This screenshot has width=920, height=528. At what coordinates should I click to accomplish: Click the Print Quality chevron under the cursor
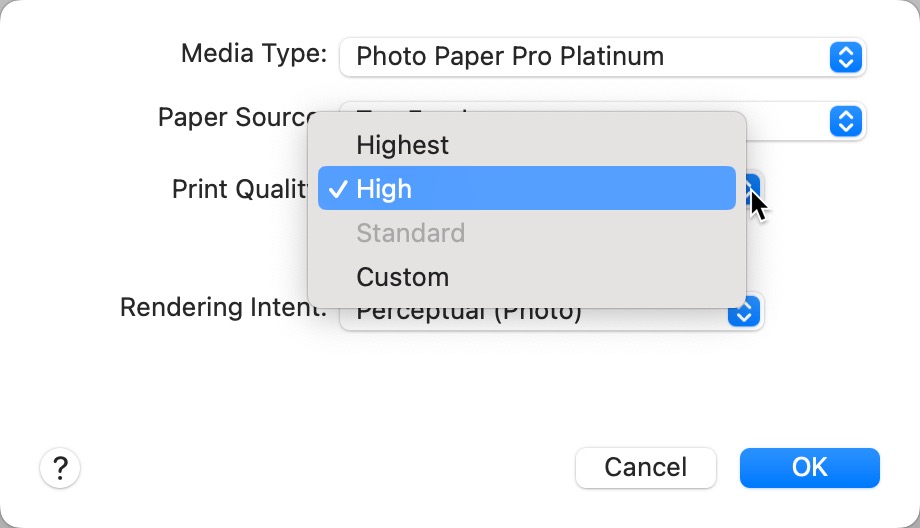[754, 186]
